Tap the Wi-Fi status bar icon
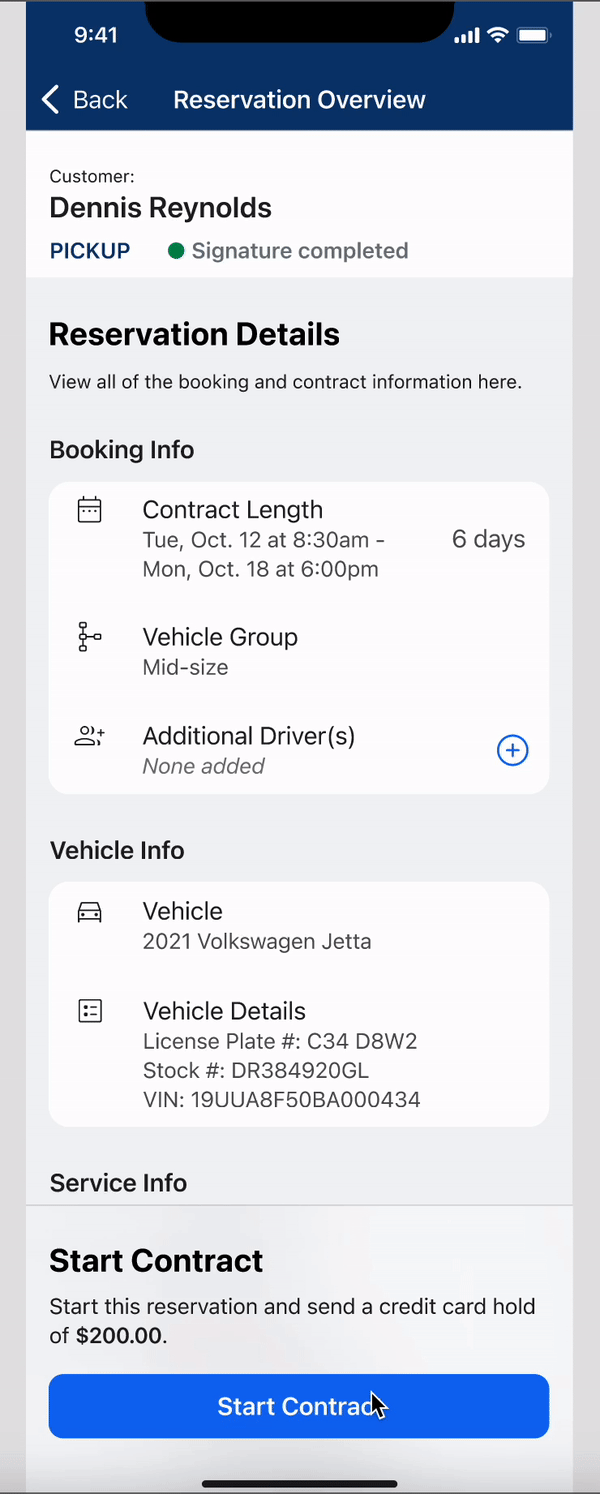The image size is (600, 1494). pyautogui.click(x=497, y=36)
